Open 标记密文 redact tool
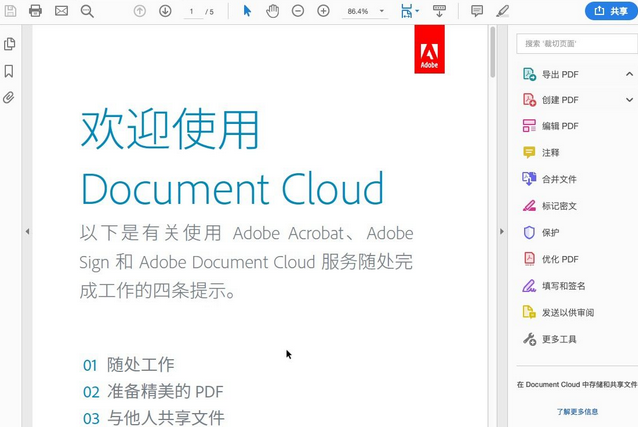Viewport: 638px width, 427px height. coord(550,206)
